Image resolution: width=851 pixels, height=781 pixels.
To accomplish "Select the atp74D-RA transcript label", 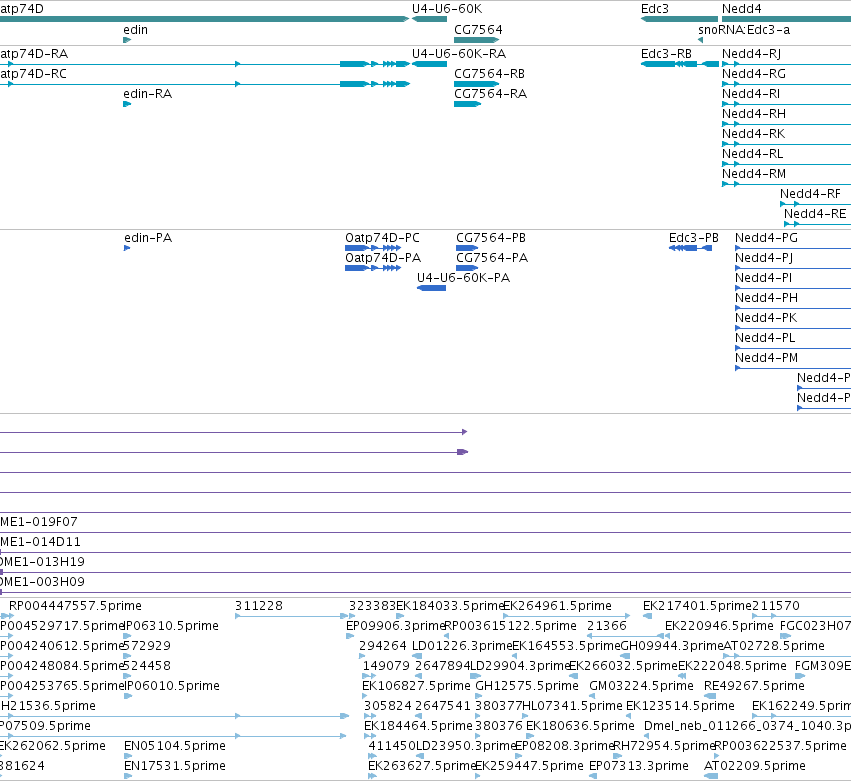I will pyautogui.click(x=34, y=54).
